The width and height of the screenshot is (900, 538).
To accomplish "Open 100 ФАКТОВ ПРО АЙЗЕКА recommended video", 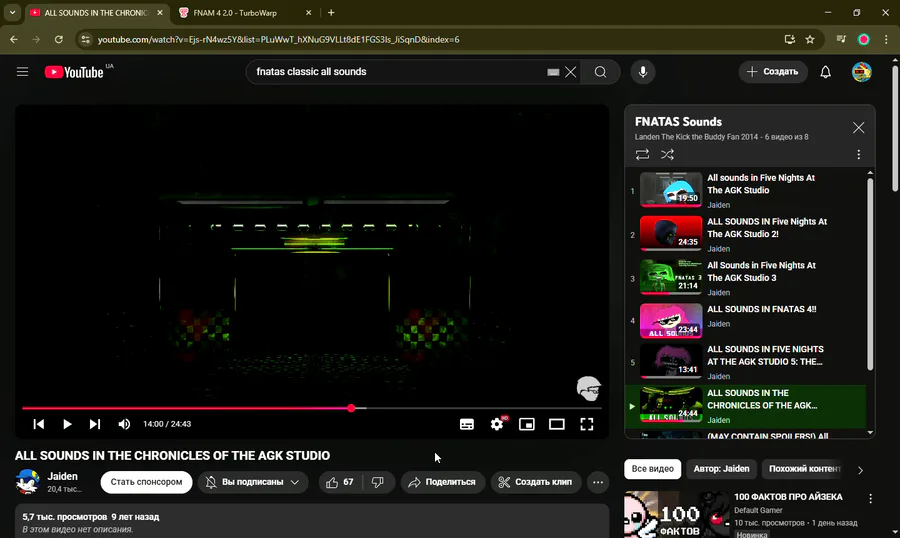I will tap(788, 497).
